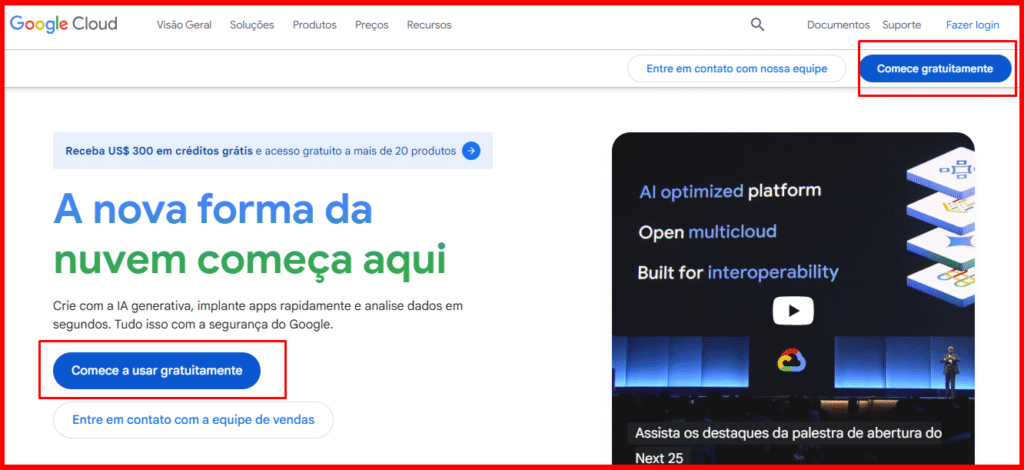Open the Receba US$ 300 em créditos grátis banner
Image resolution: width=1024 pixels, height=470 pixels.
coord(273,151)
